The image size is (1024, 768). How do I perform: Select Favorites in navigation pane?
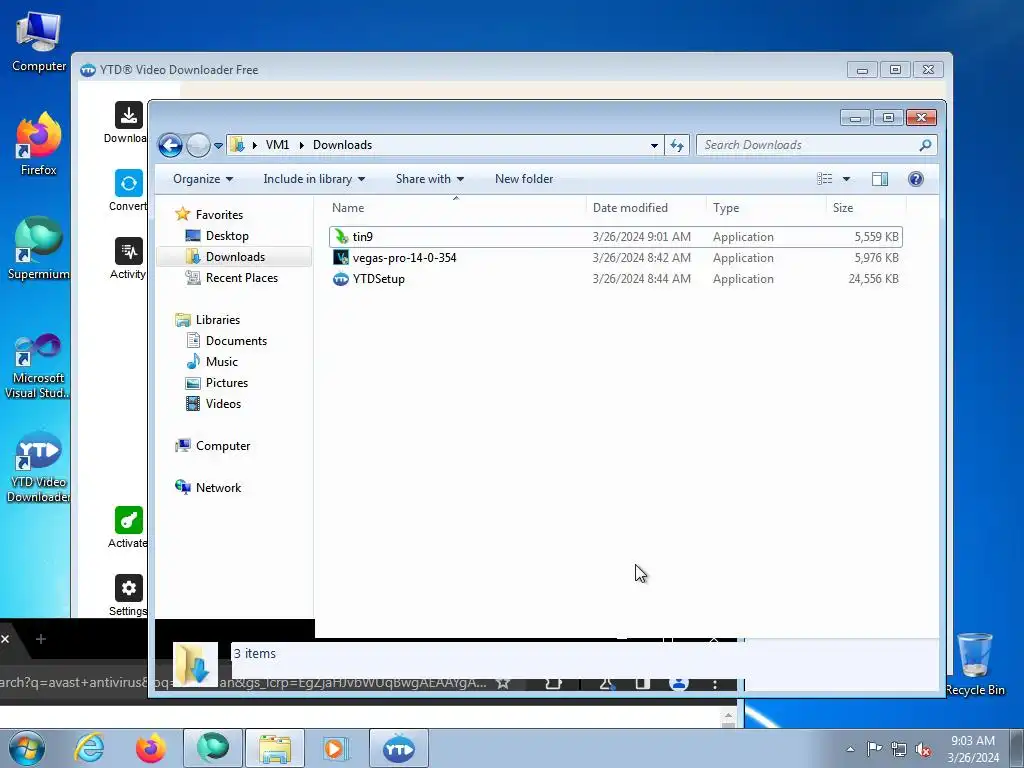(x=219, y=215)
